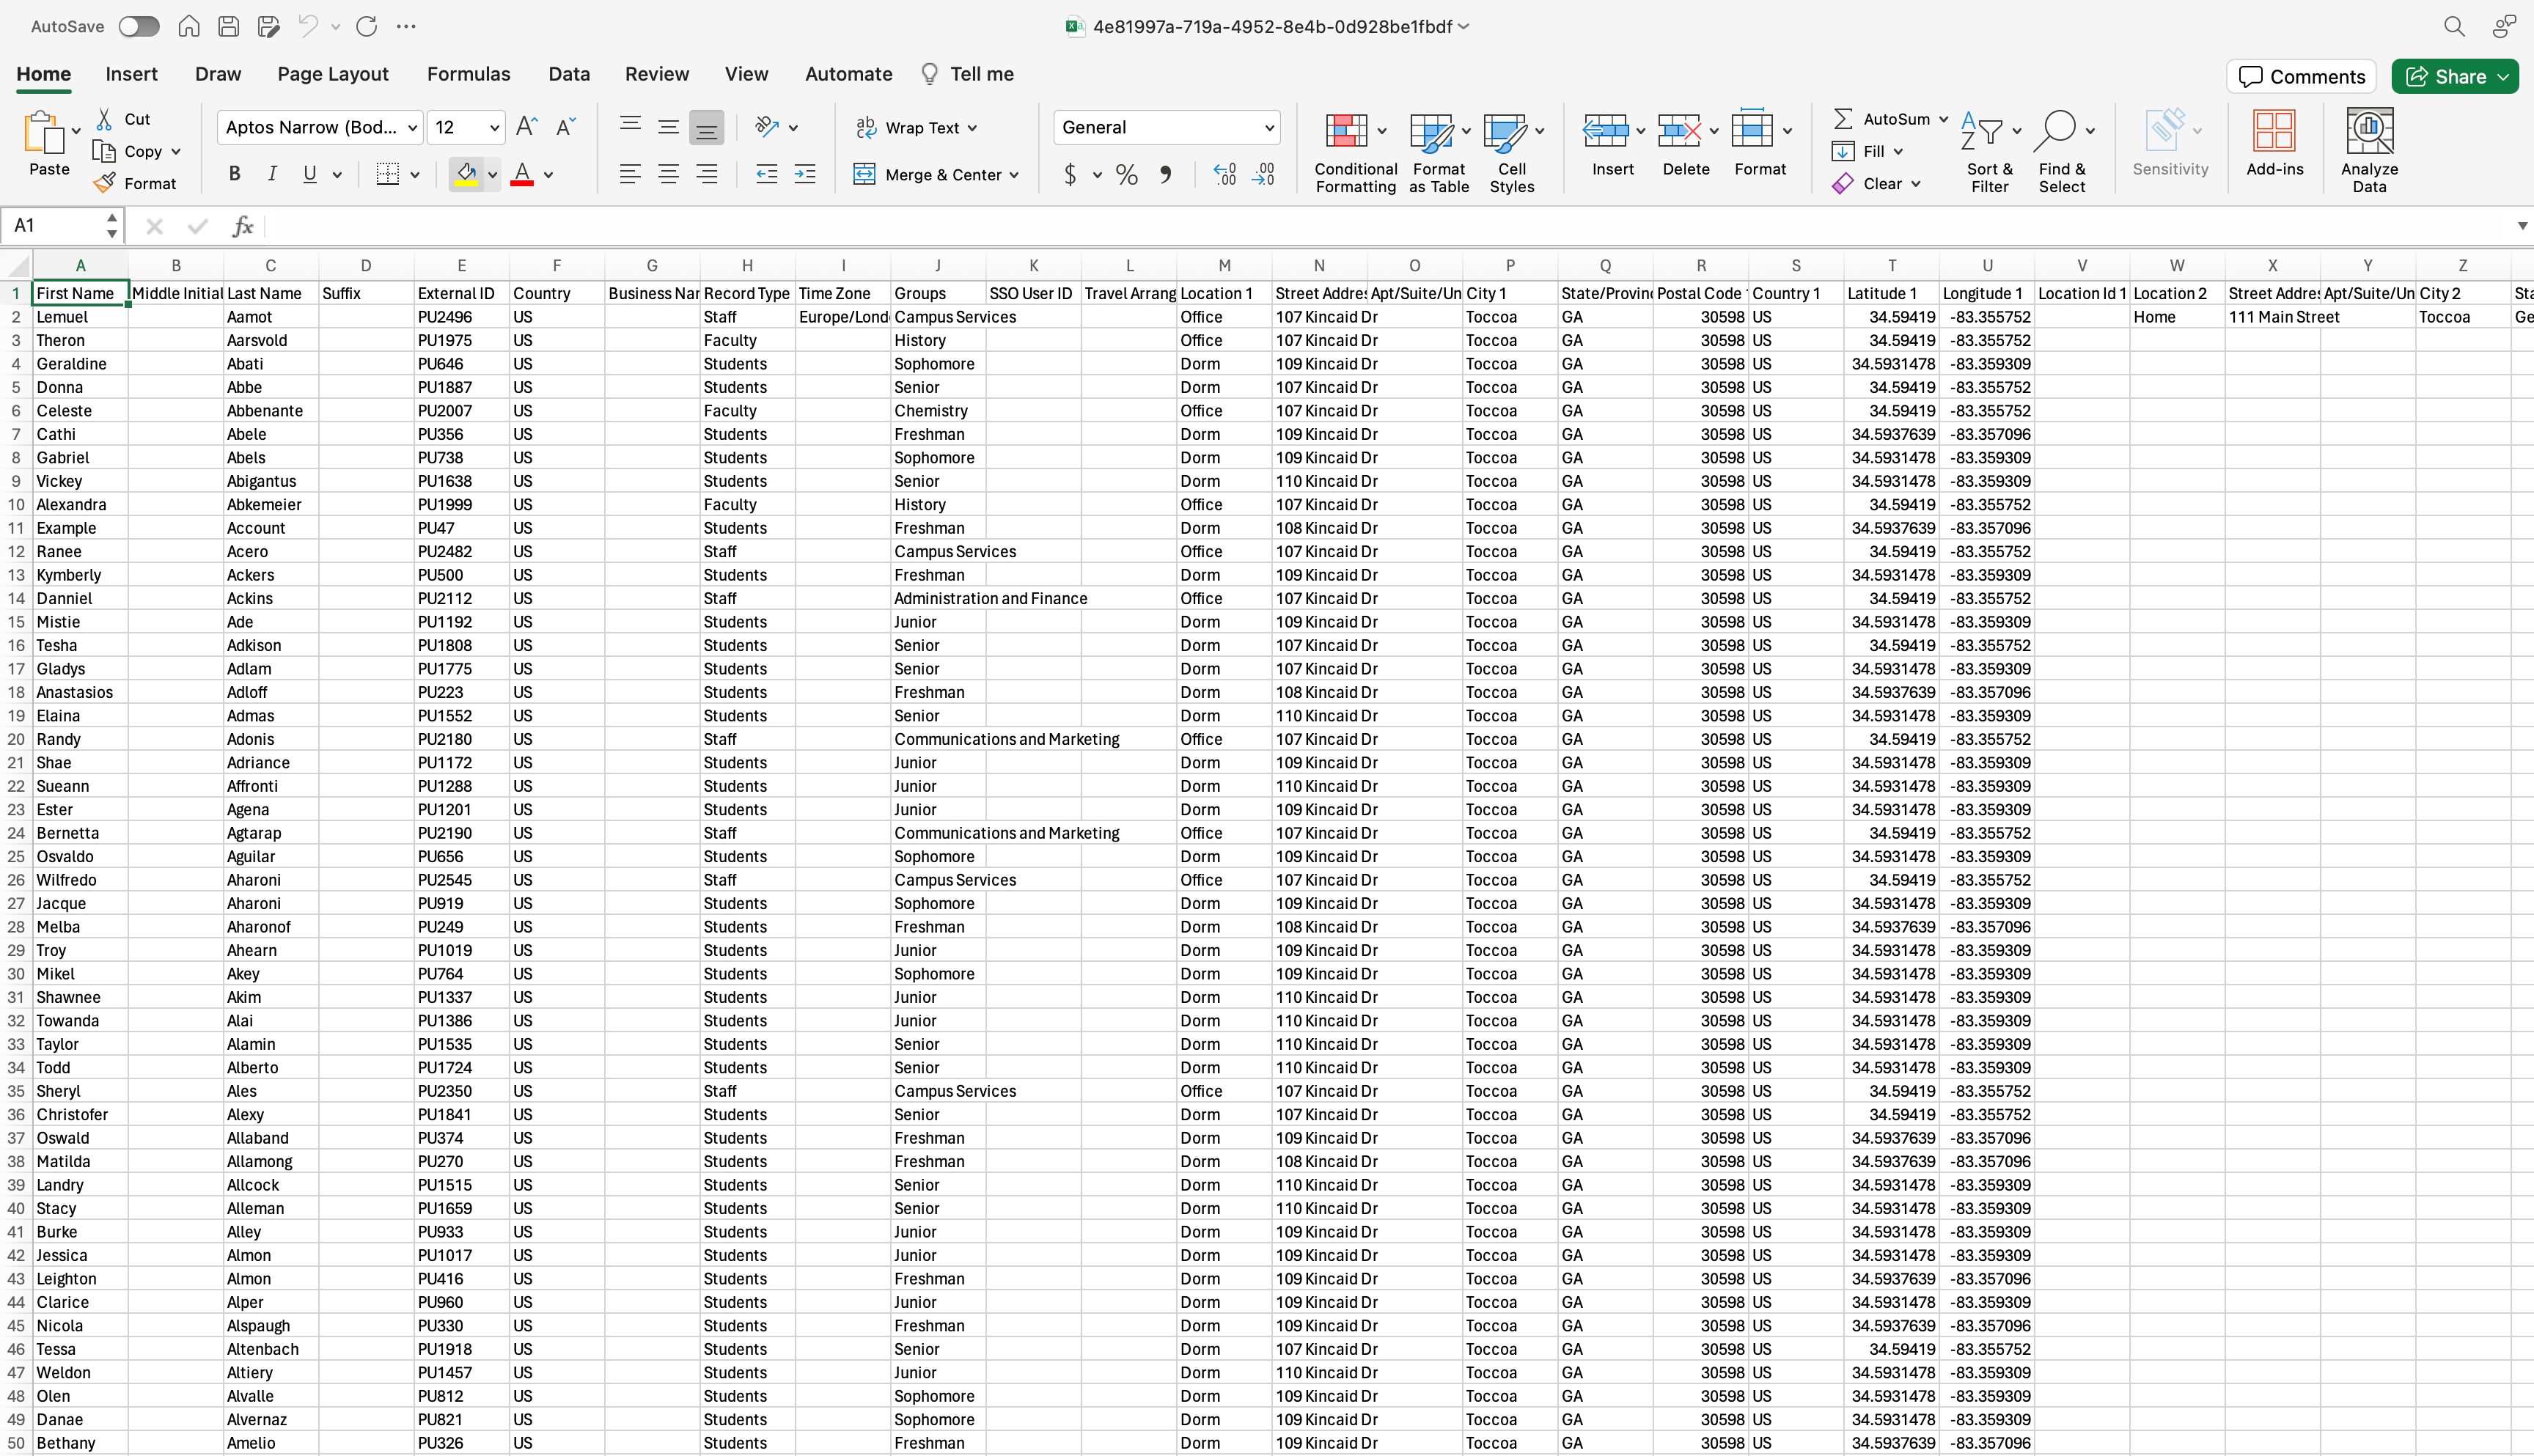Screen dimensions: 2534x1456
Task: Apply the red font color
Action: coord(522,175)
